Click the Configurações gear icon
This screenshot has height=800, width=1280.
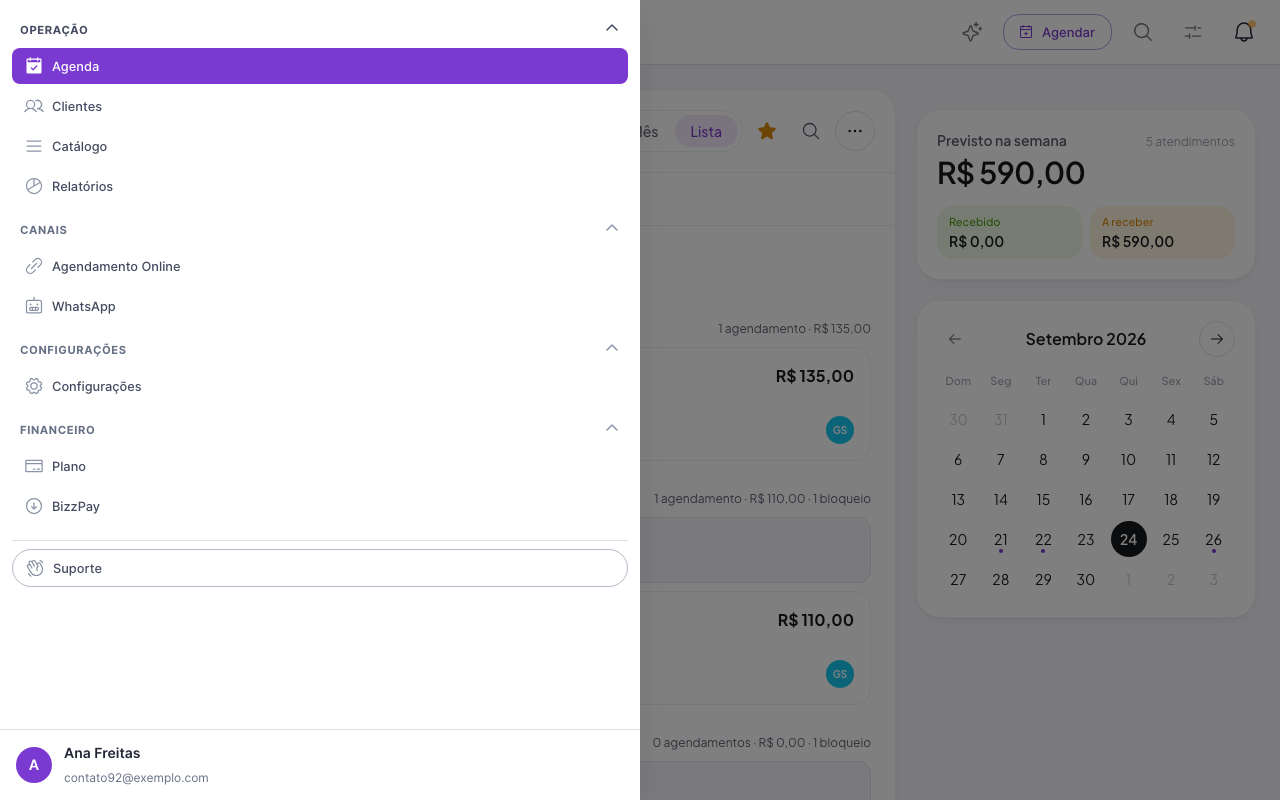click(x=34, y=386)
